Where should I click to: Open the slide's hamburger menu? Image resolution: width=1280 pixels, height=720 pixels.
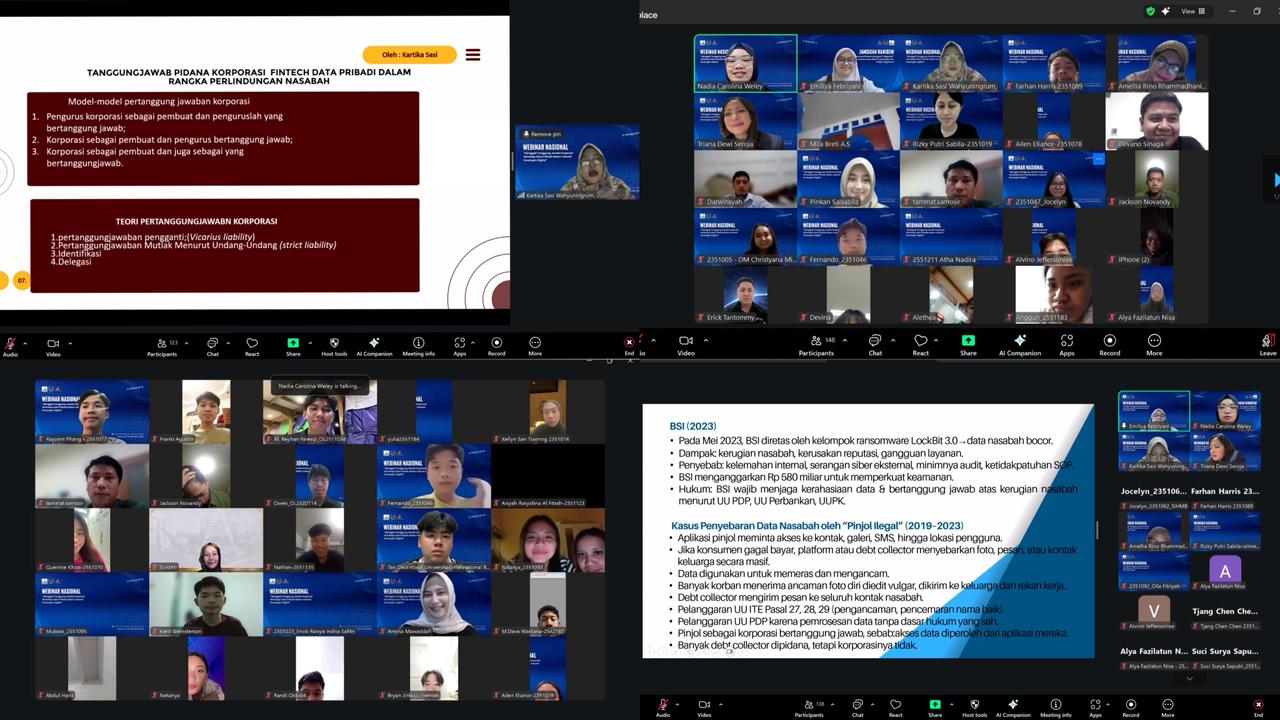[x=472, y=55]
